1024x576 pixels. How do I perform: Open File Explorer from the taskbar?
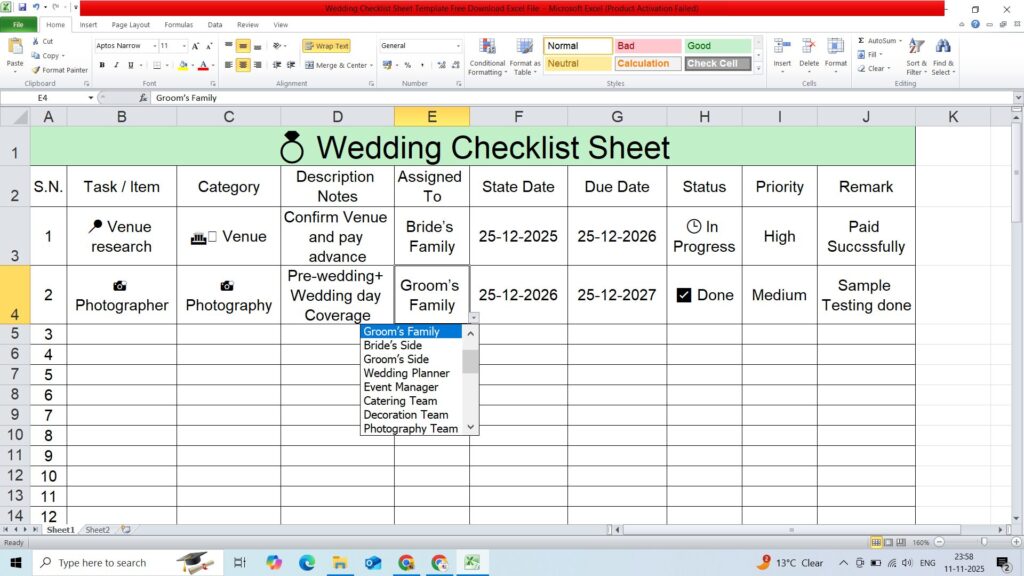coord(339,563)
